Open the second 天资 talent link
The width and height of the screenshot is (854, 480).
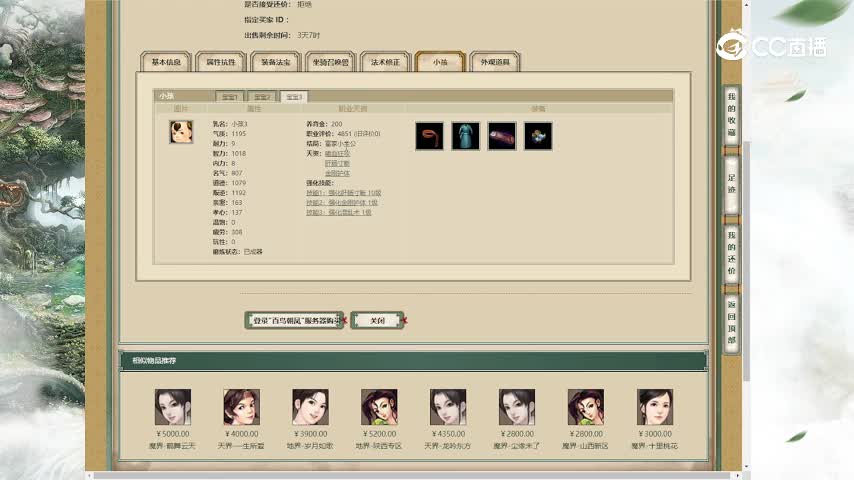click(x=337, y=163)
